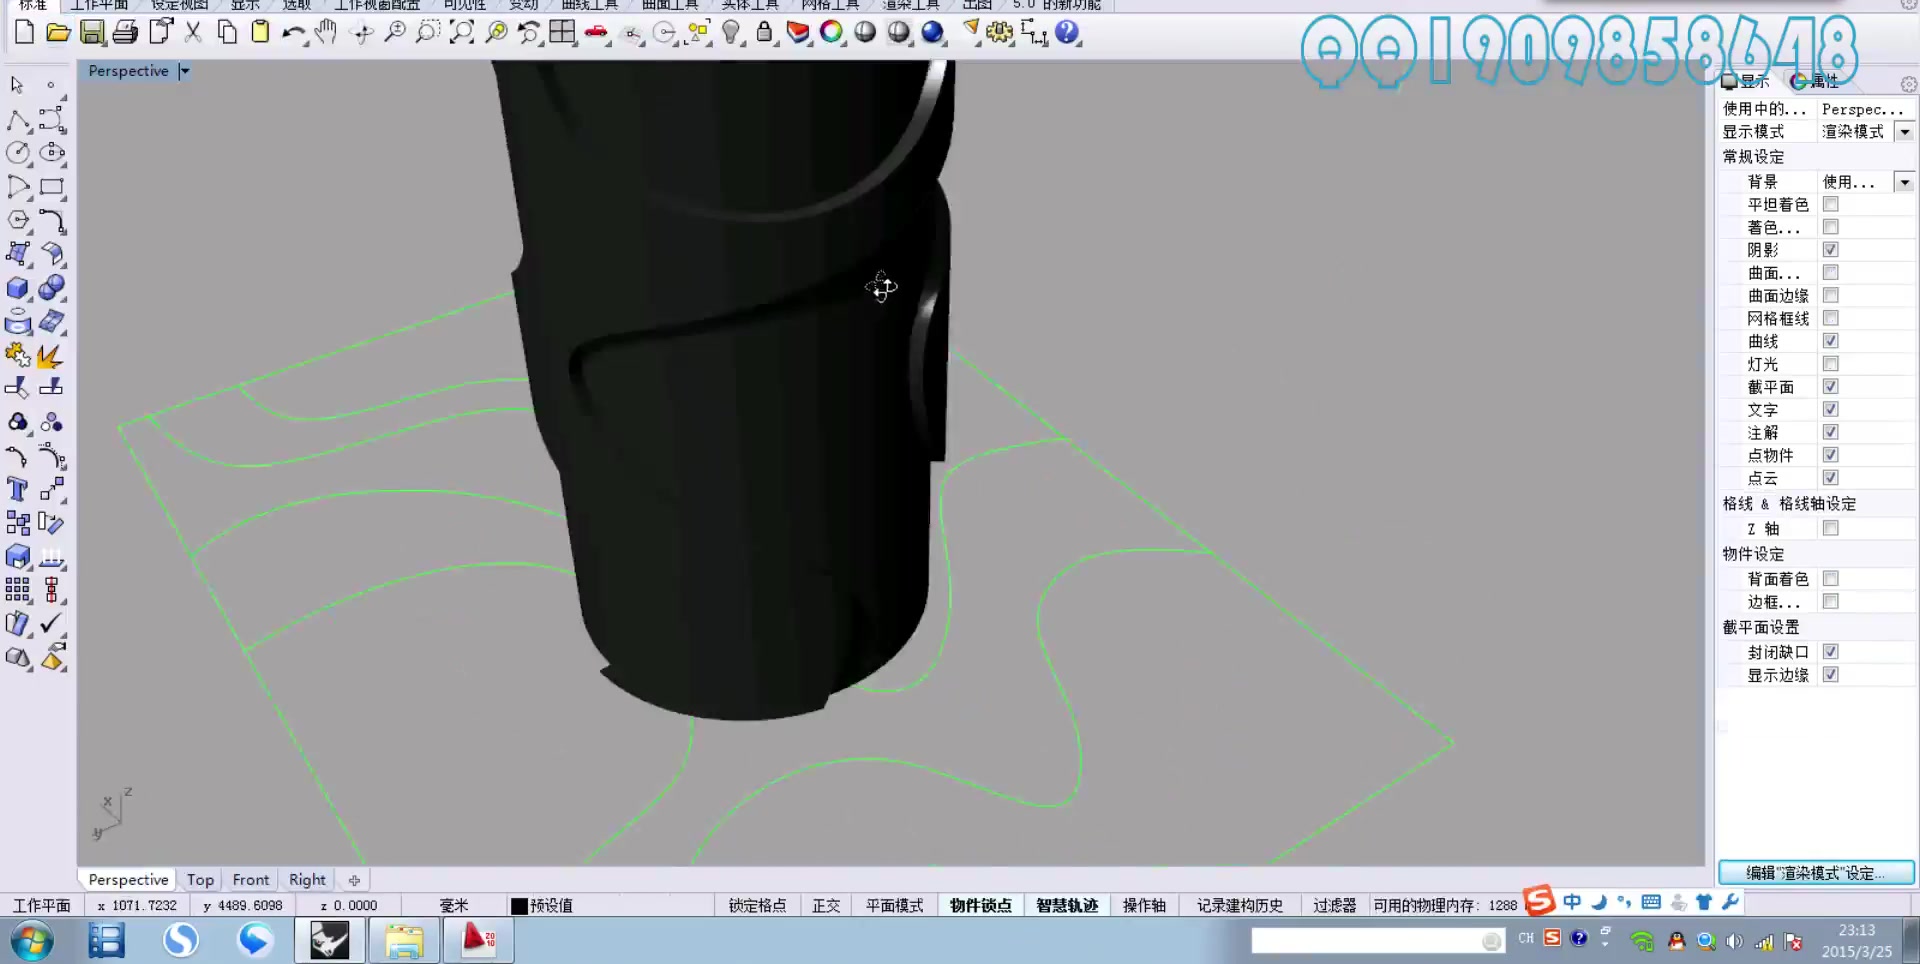Click the Lock objects padlock icon
The width and height of the screenshot is (1920, 964).
tap(764, 32)
